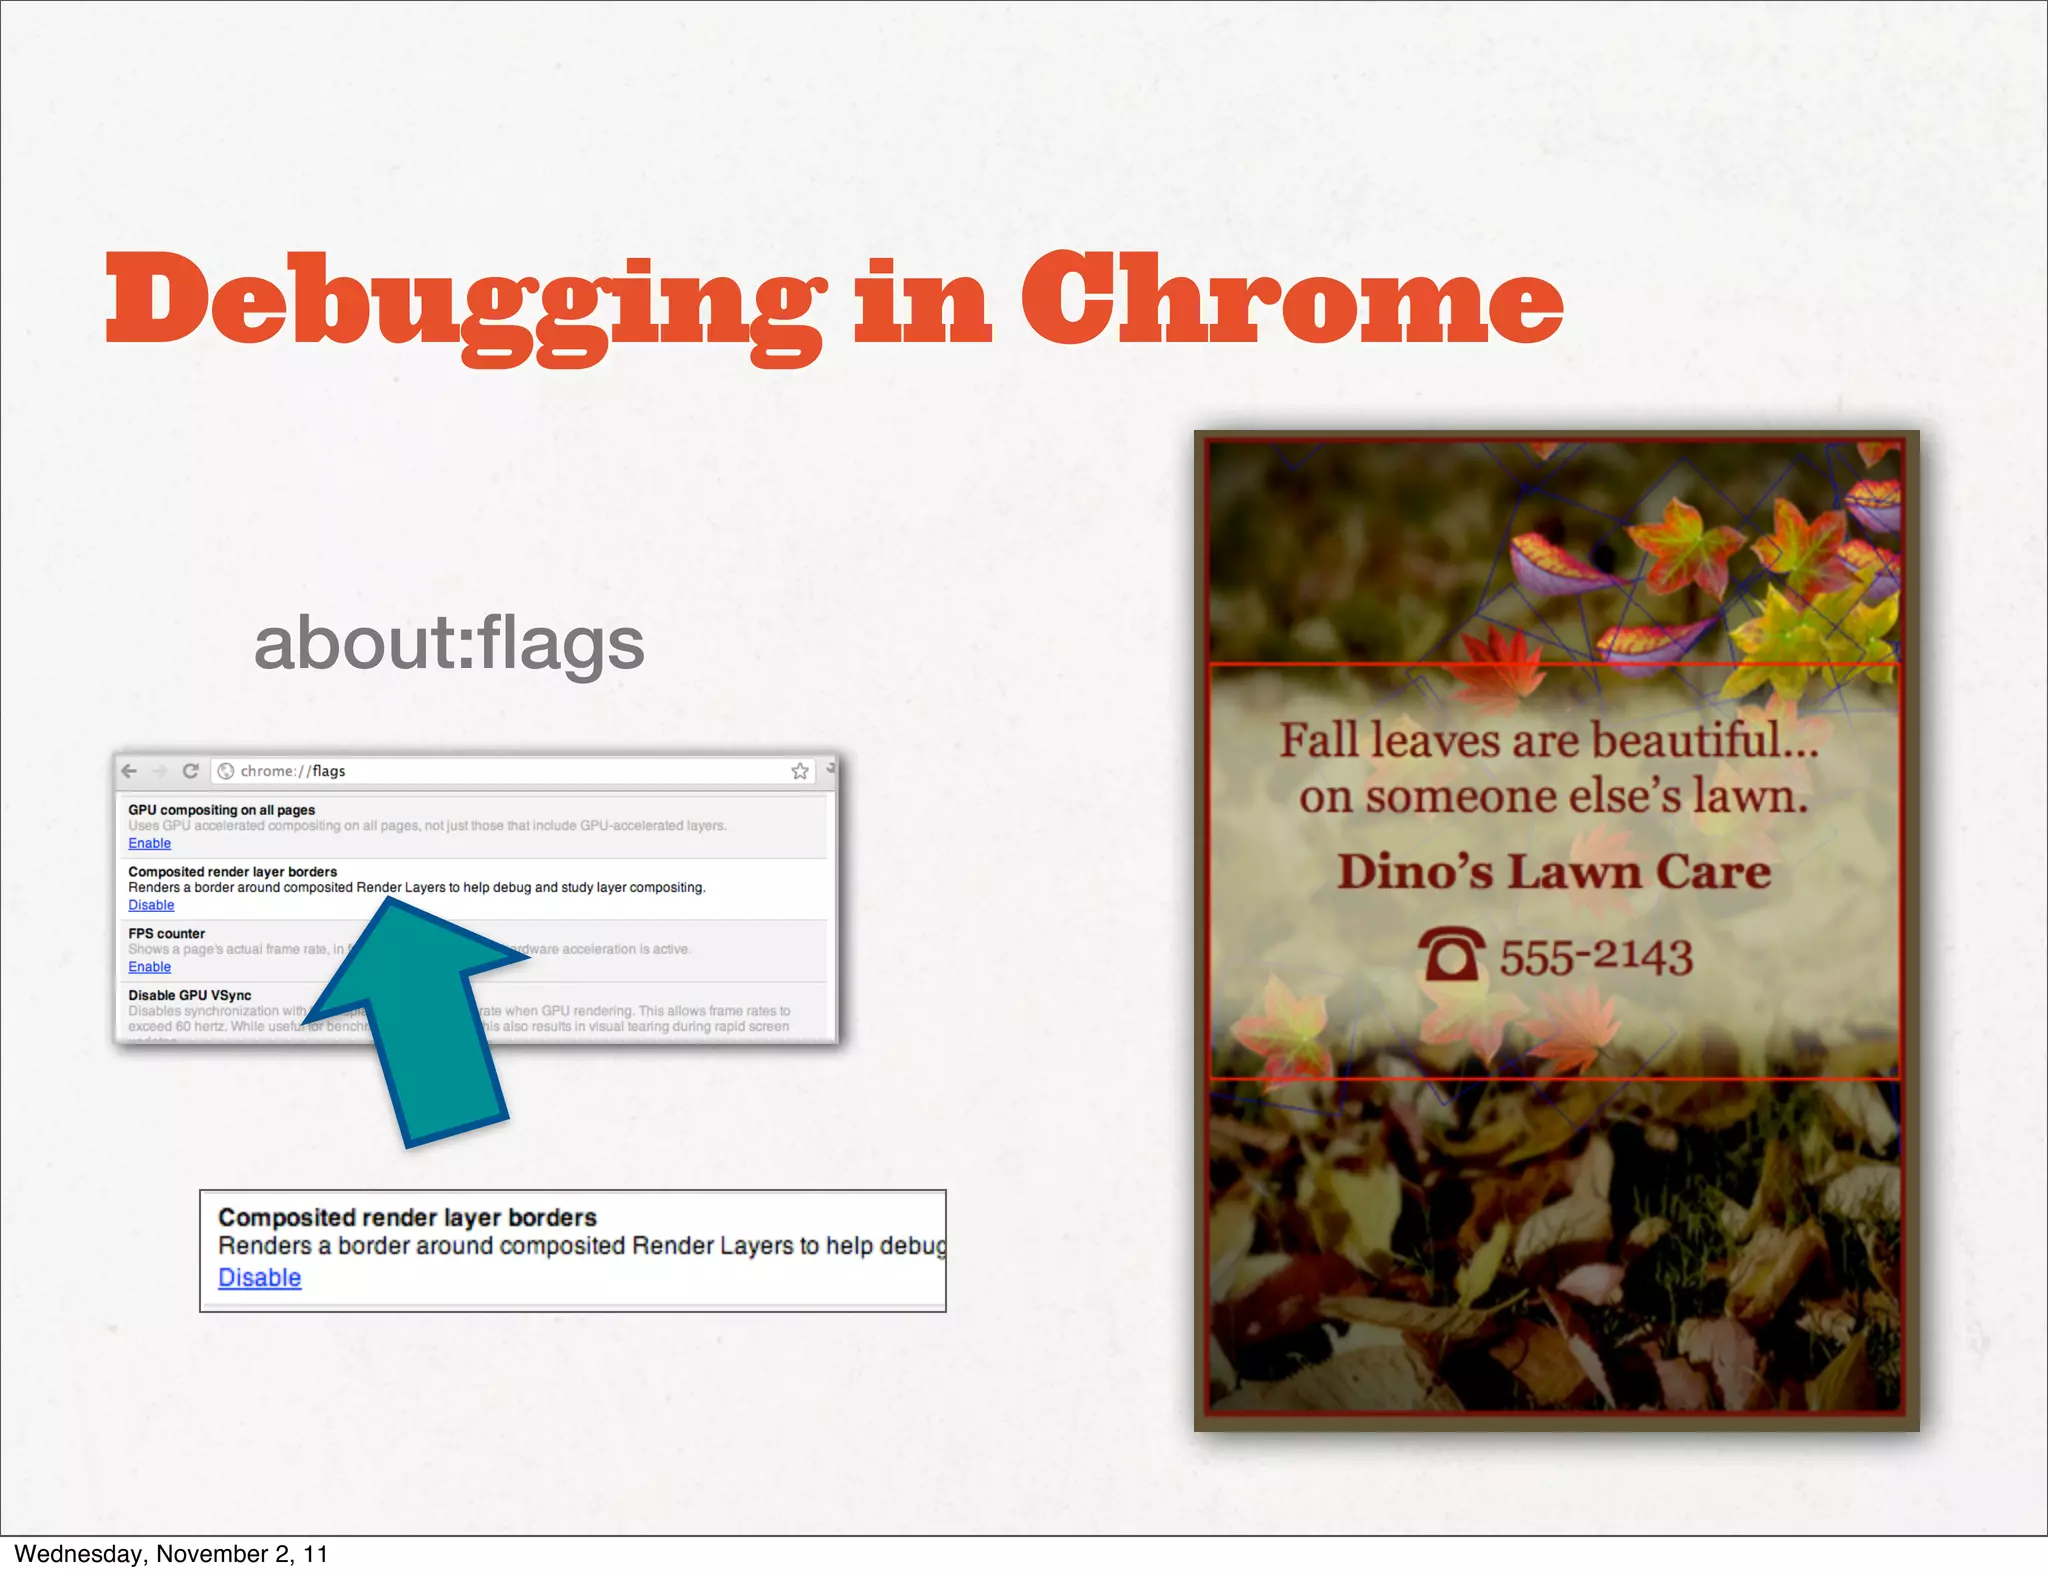Enable GPU compositing on all pages
The width and height of the screenshot is (2048, 1576).
coord(149,843)
